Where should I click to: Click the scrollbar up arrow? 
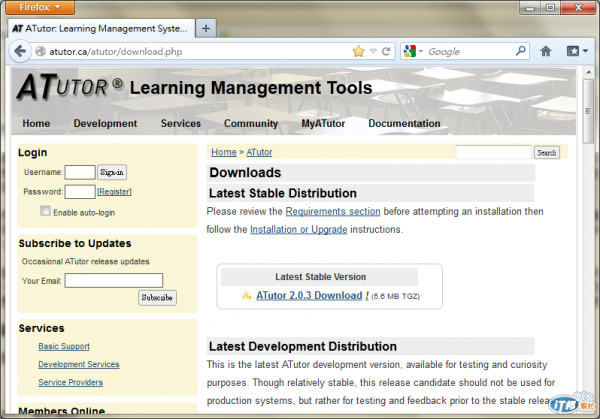(x=588, y=72)
